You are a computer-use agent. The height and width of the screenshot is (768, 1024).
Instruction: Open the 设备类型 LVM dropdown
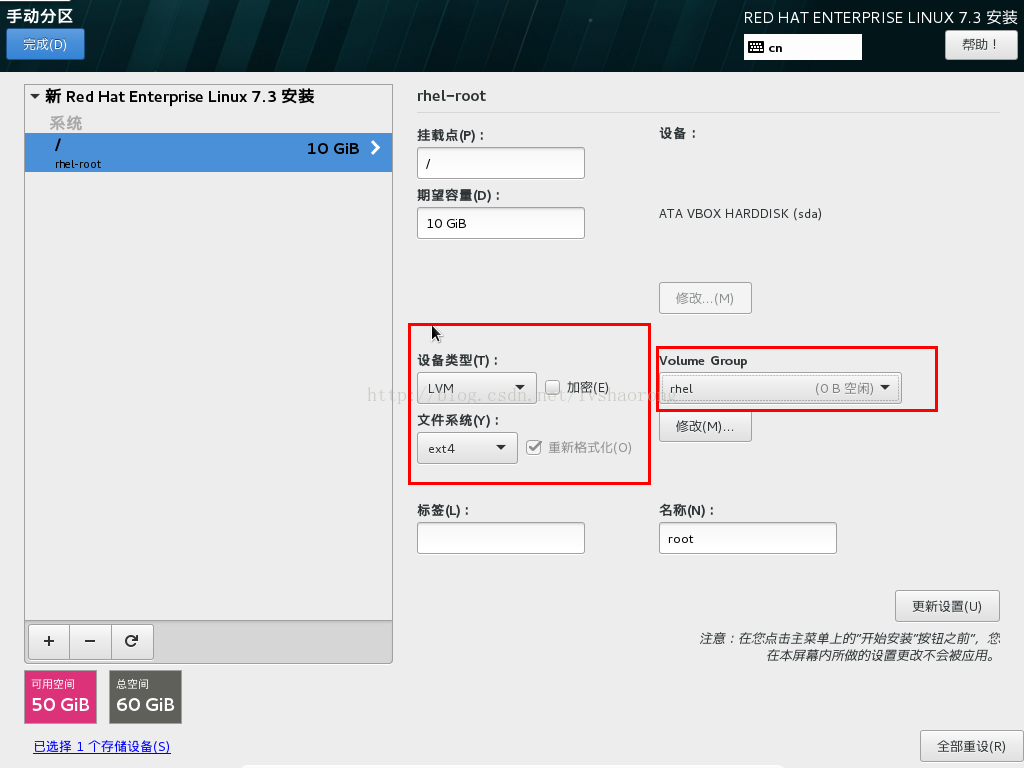pos(477,388)
